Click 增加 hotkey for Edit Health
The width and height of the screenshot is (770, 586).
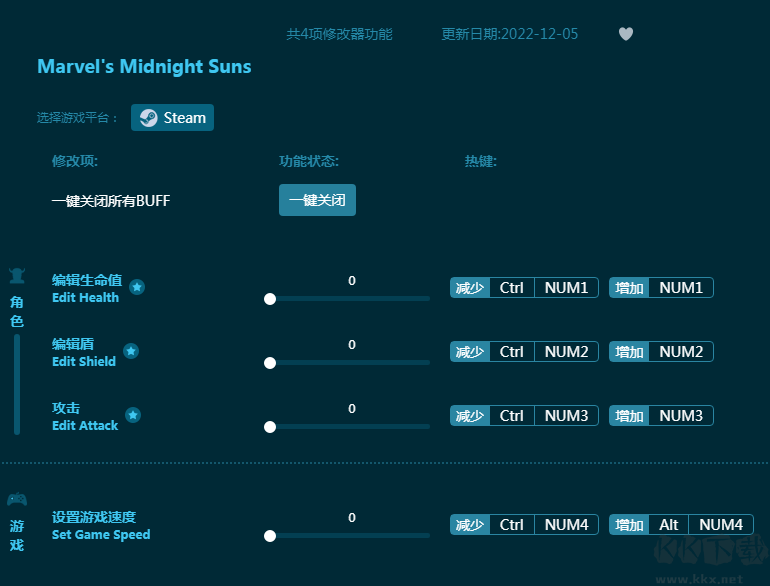[630, 288]
